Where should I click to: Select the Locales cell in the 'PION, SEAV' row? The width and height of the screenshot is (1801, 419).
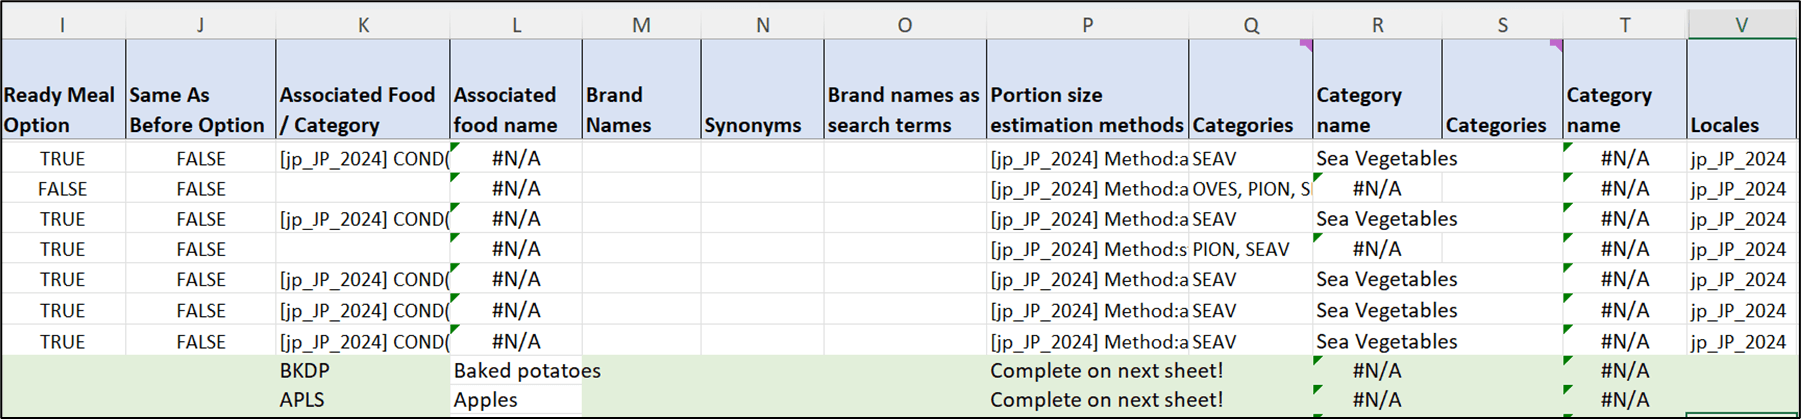[1741, 249]
